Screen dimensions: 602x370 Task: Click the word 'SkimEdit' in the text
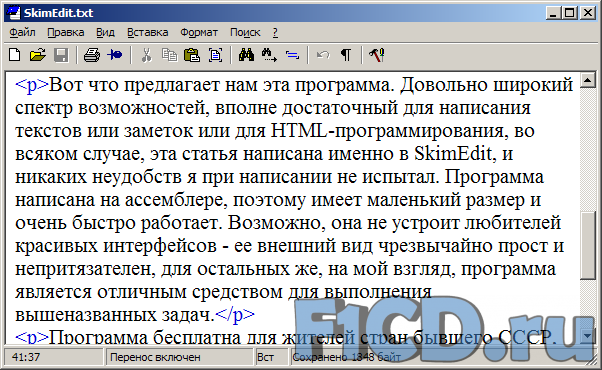coord(453,154)
